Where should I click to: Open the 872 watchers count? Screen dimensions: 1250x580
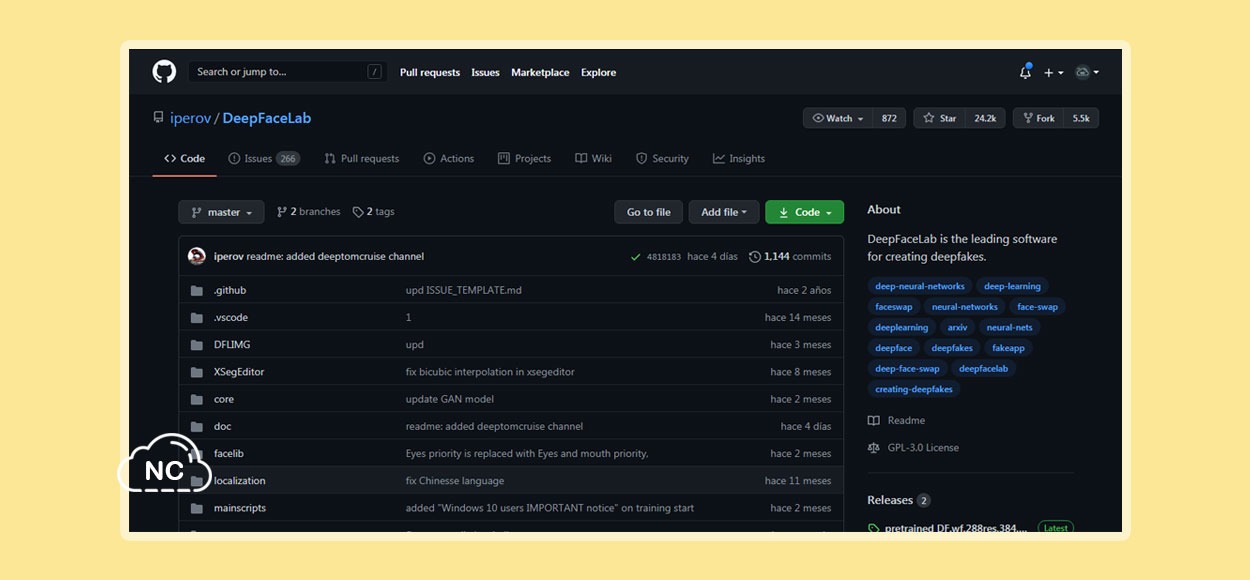click(889, 118)
